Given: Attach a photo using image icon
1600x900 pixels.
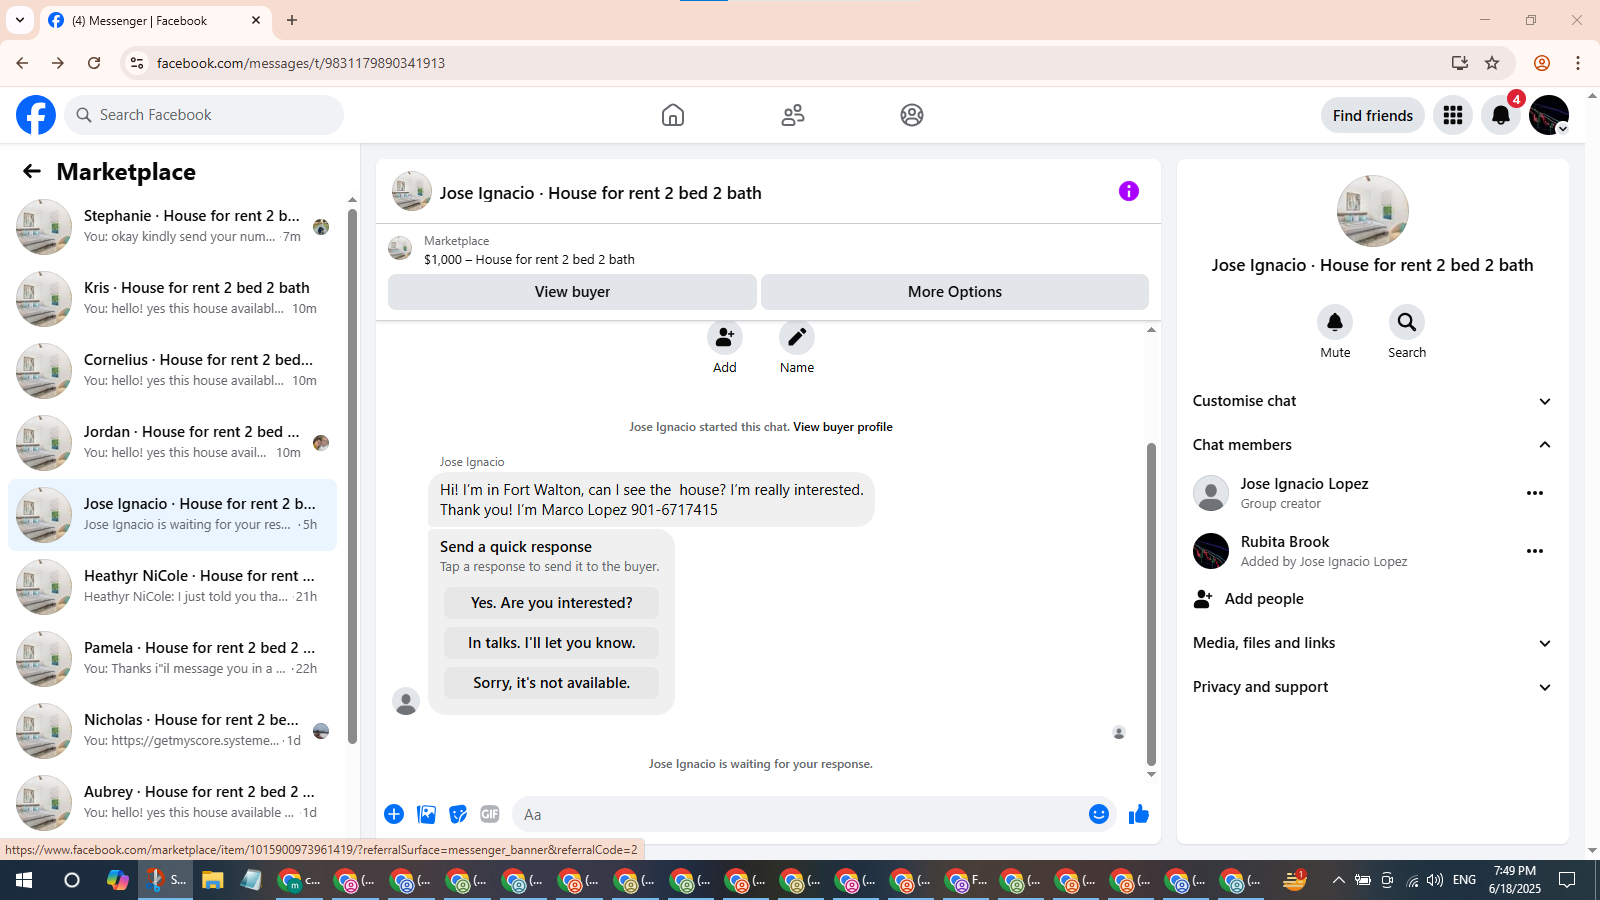Looking at the screenshot, I should [426, 814].
